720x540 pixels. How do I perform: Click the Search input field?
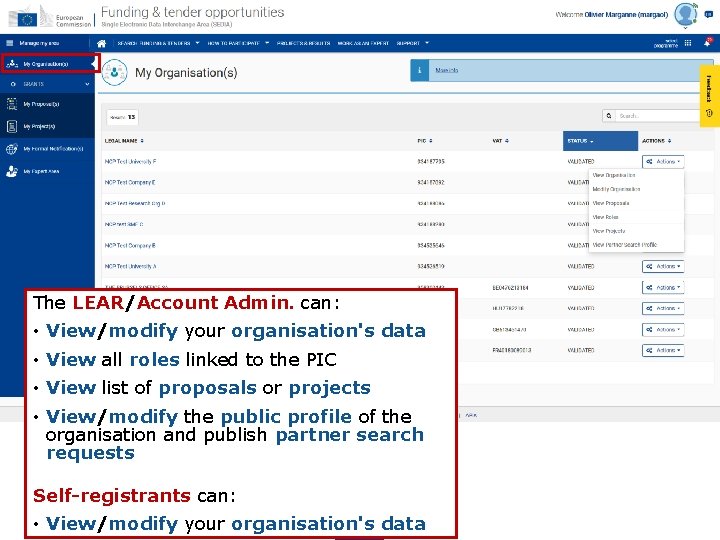point(659,116)
